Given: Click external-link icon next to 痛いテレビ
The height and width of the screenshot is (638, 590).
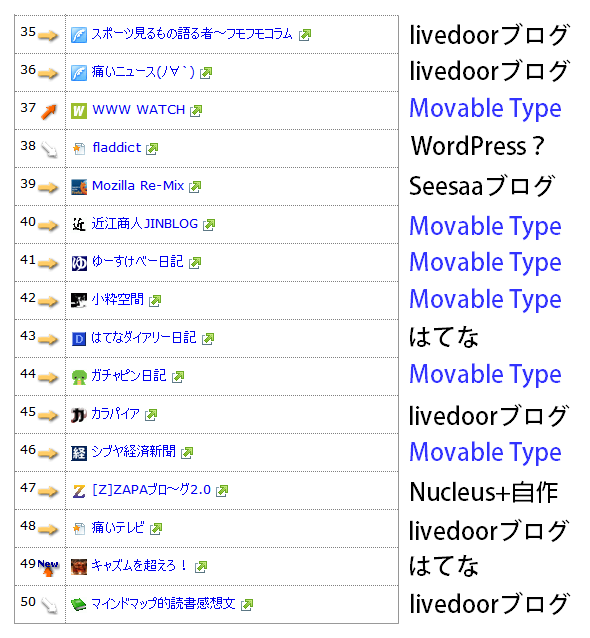Looking at the screenshot, I should pos(156,529).
